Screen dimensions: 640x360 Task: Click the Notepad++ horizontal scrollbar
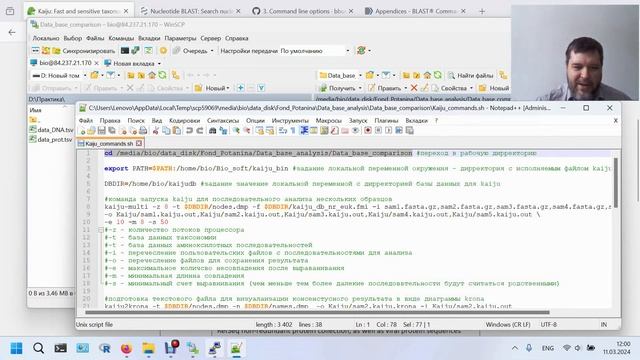(x=317, y=313)
